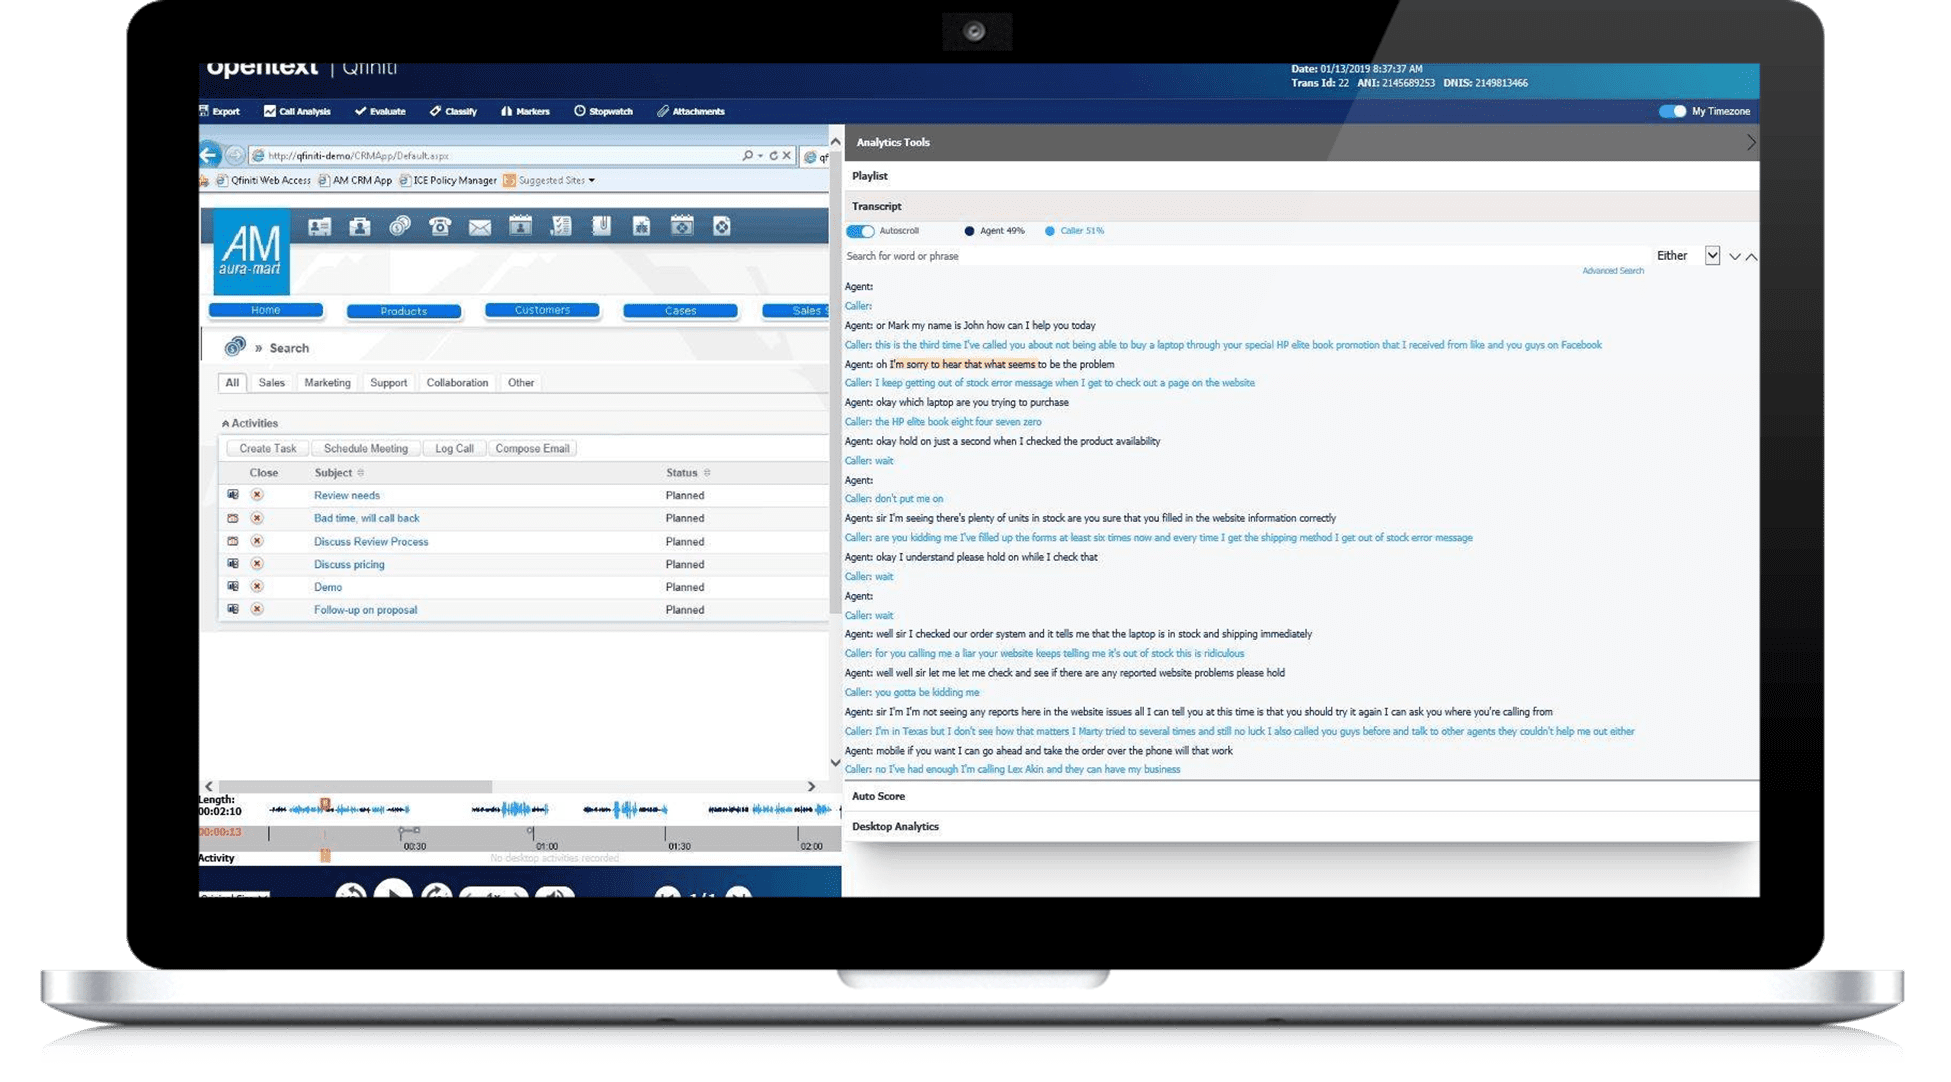Collapse the Activities section
The width and height of the screenshot is (1951, 1082).
tap(224, 422)
